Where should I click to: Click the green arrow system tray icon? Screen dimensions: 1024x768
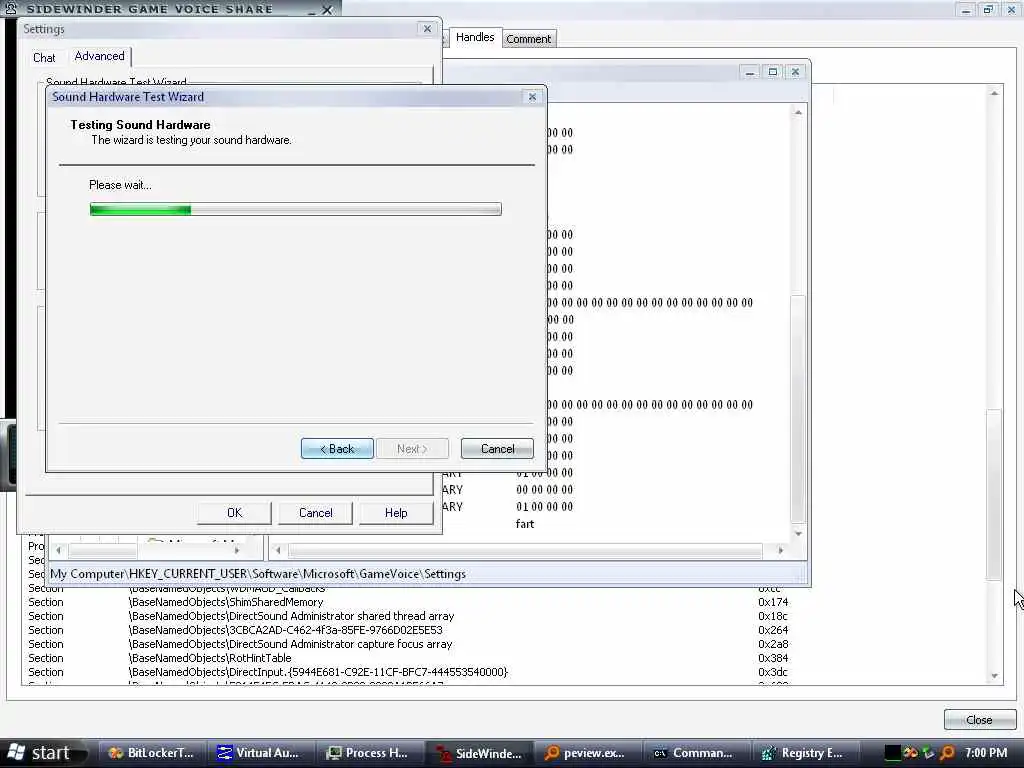(x=929, y=753)
